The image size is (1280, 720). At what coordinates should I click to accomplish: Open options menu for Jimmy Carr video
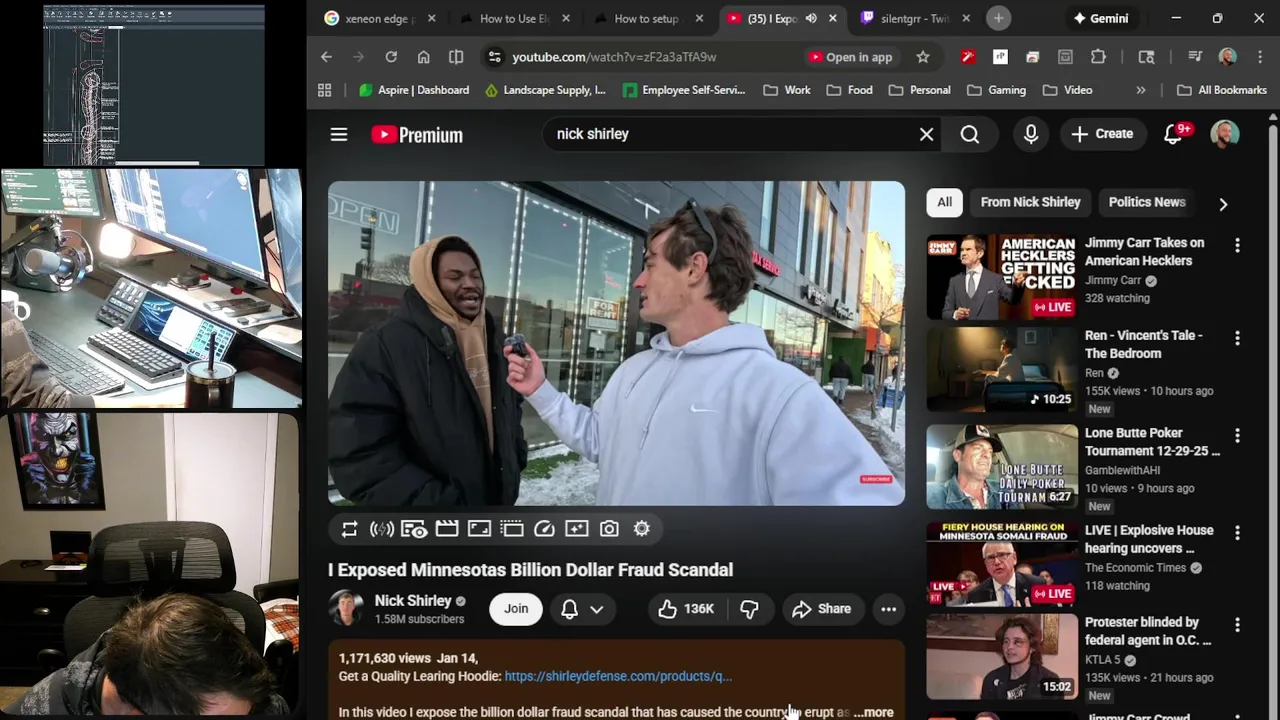click(x=1237, y=245)
